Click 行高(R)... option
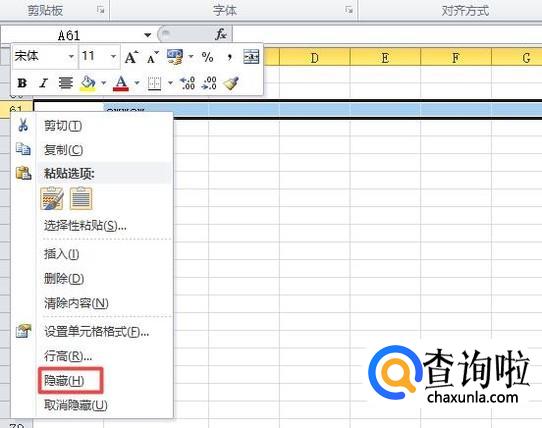 tap(68, 356)
